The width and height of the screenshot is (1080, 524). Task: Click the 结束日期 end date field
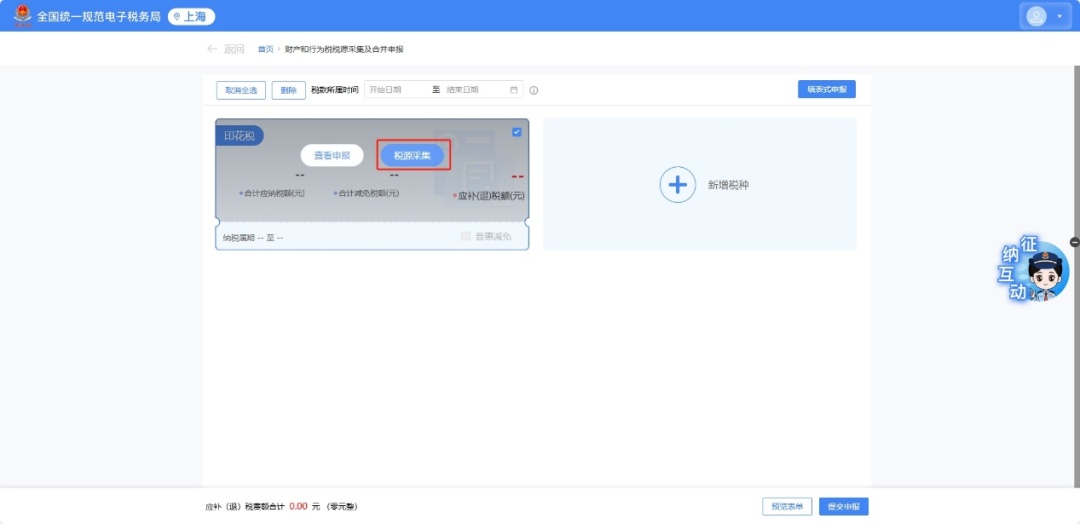474,90
